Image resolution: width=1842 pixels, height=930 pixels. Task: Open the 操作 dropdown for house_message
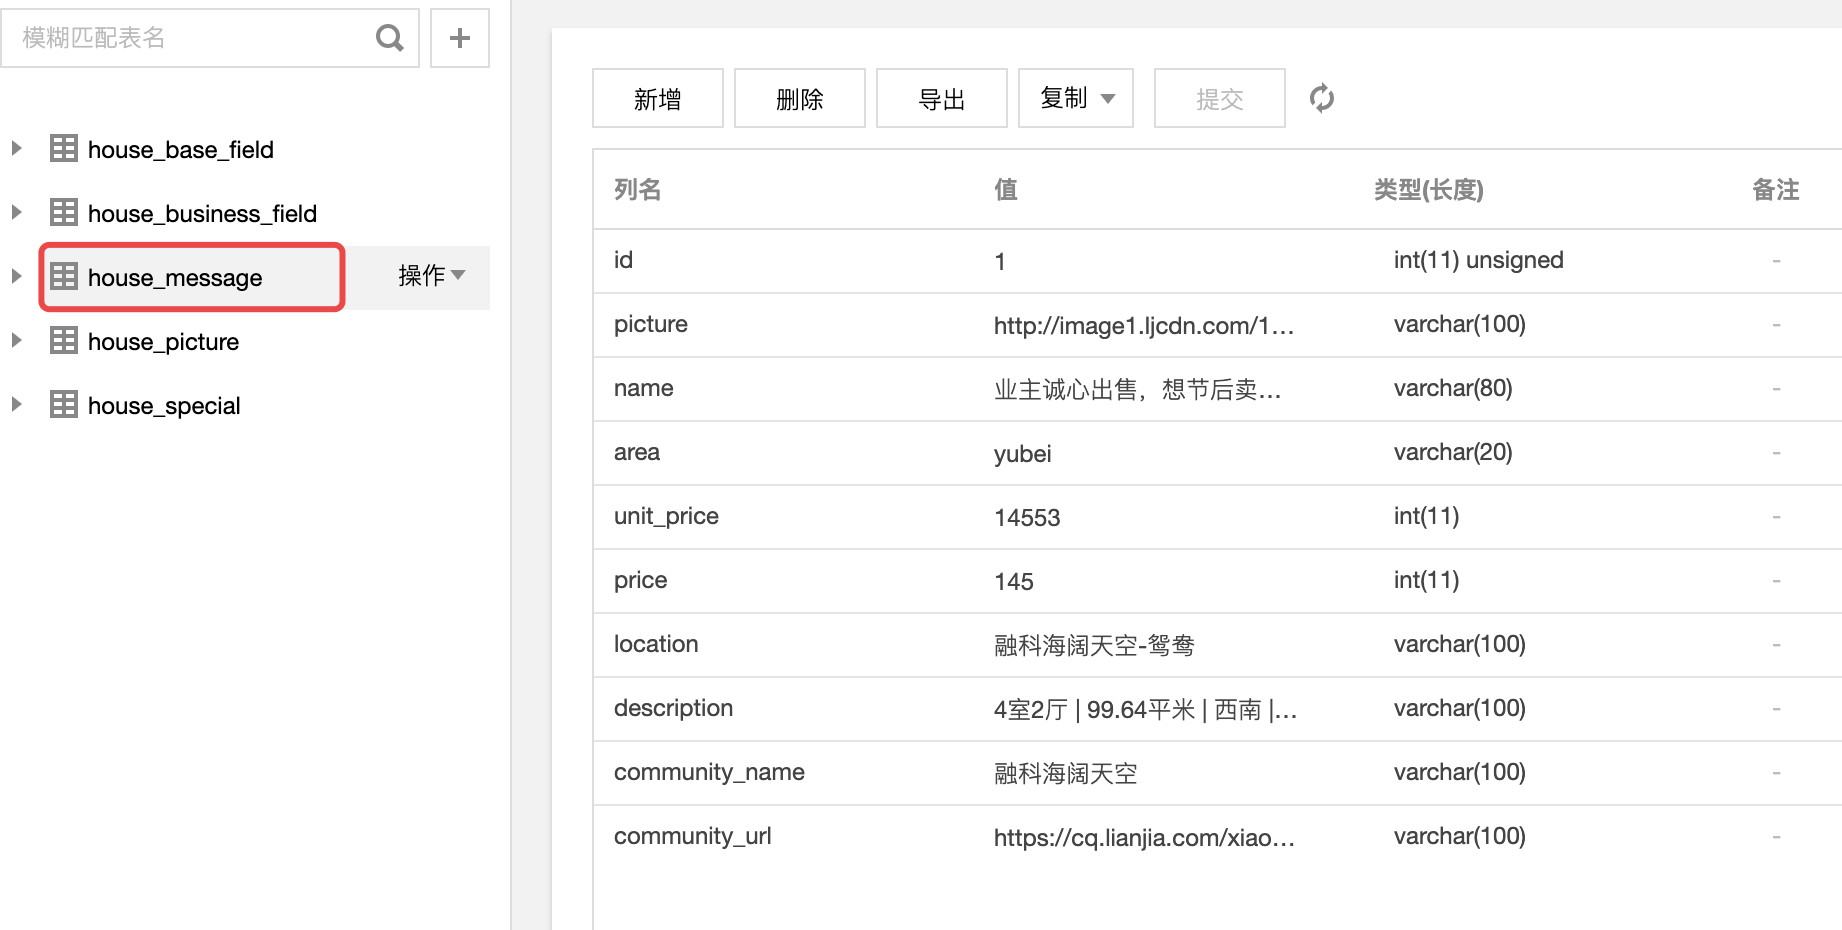(432, 276)
